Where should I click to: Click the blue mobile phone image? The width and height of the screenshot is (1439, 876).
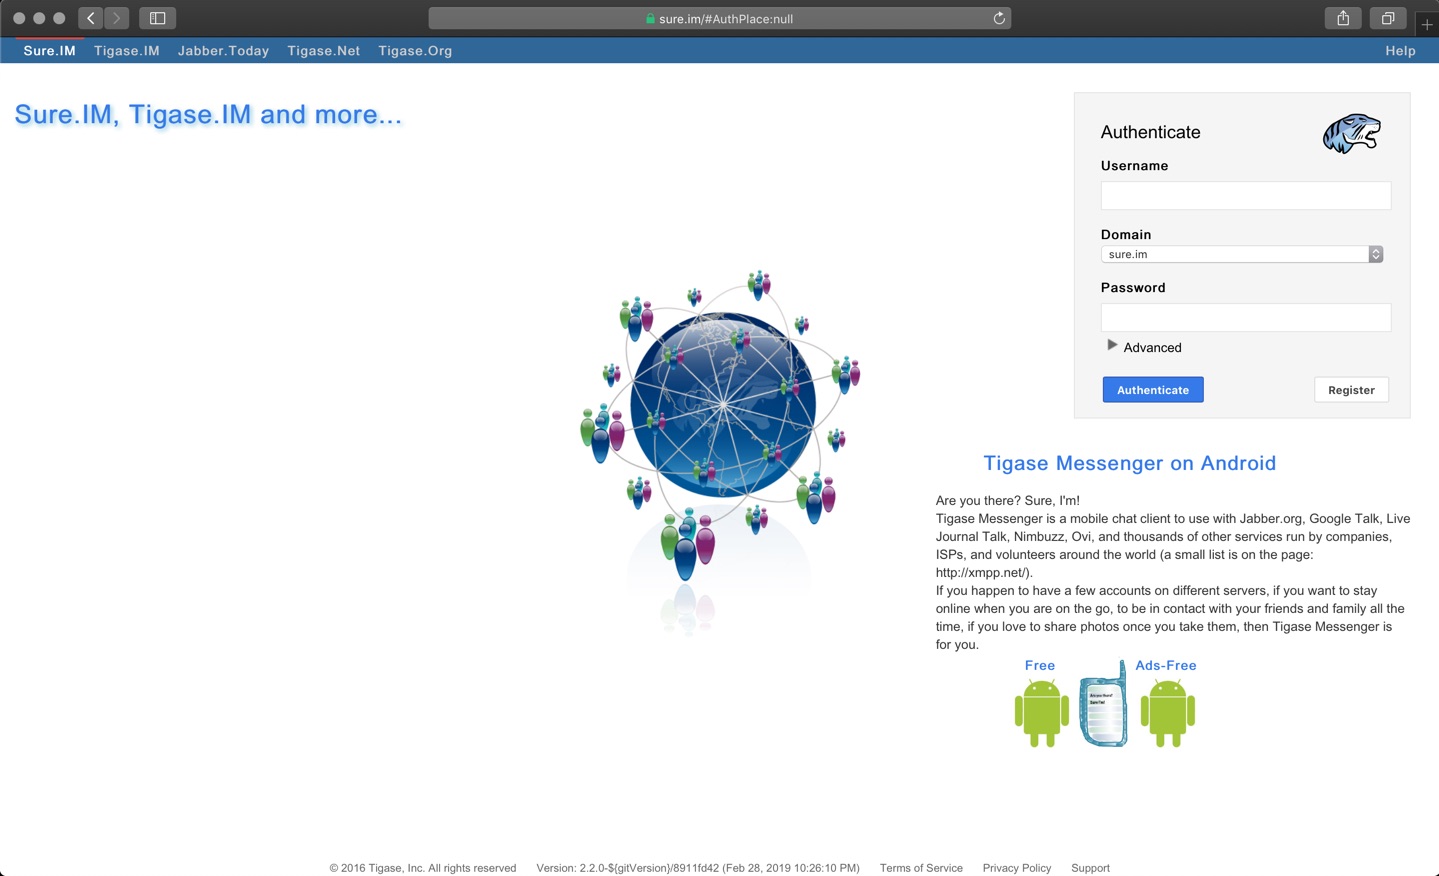[1104, 703]
